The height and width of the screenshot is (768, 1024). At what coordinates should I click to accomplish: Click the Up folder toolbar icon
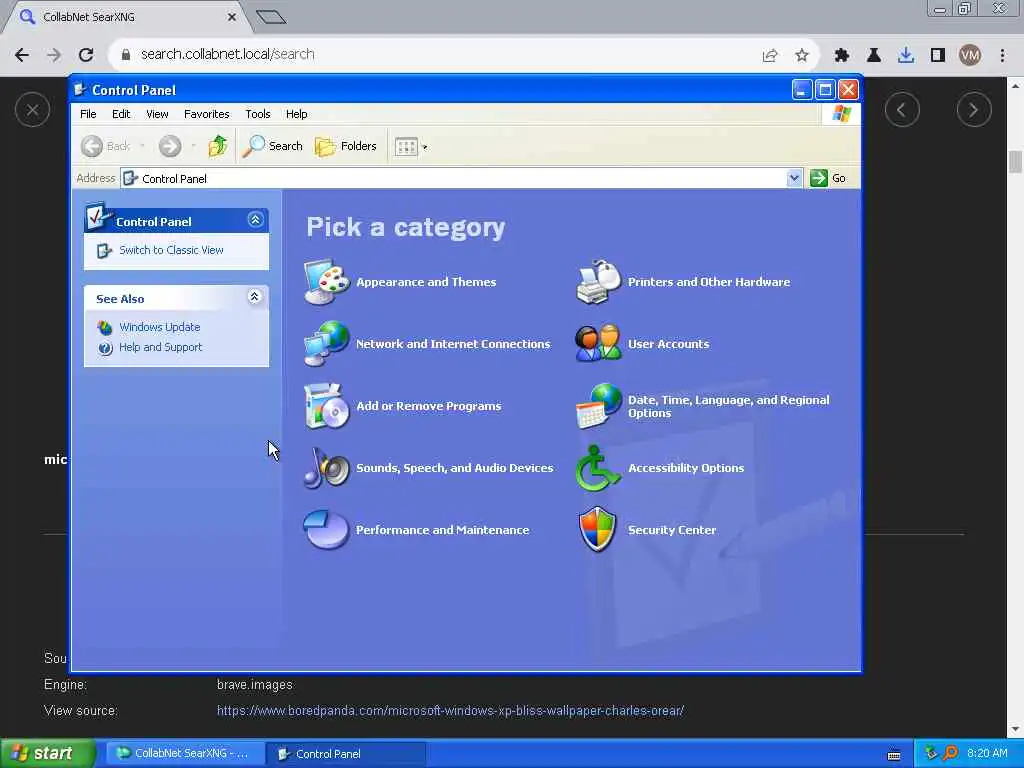click(x=217, y=146)
